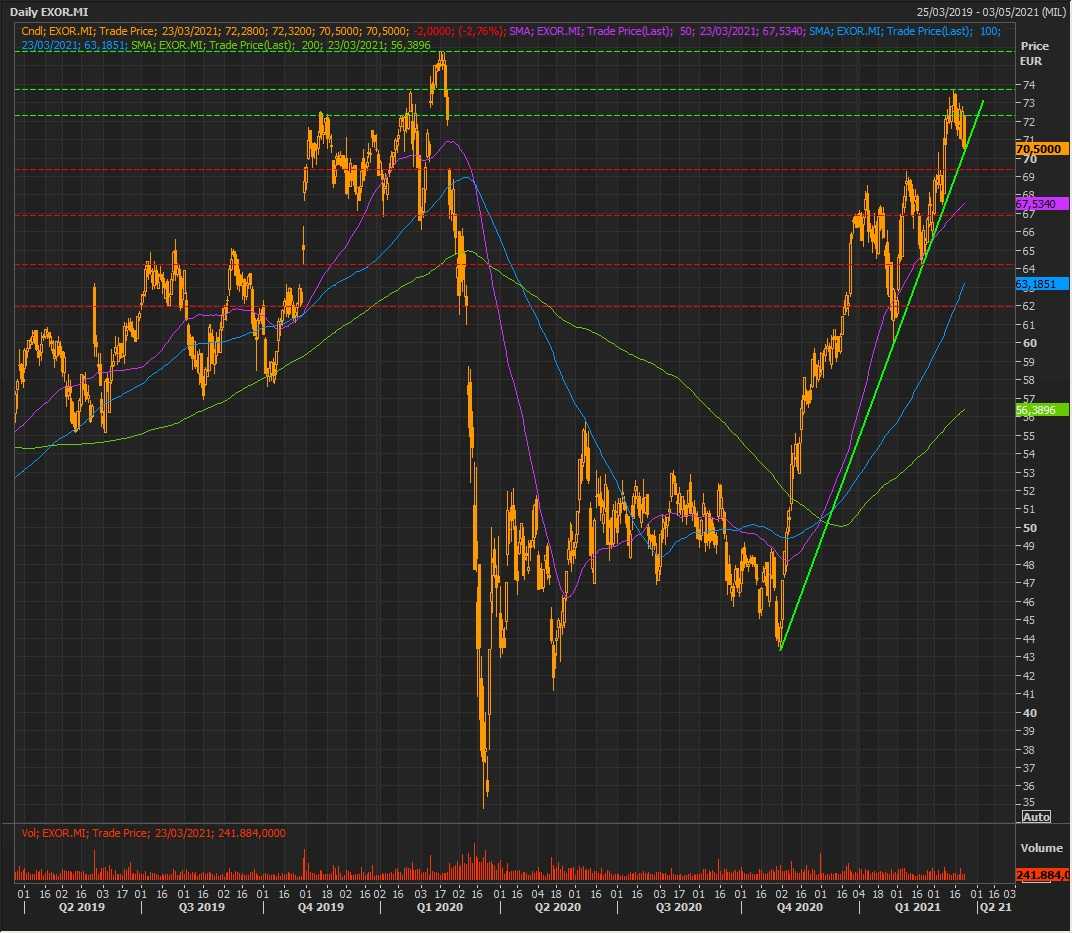Image resolution: width=1072 pixels, height=933 pixels.
Task: Click the green 56,3896 SMA 200 price tag
Action: pyautogui.click(x=1041, y=410)
